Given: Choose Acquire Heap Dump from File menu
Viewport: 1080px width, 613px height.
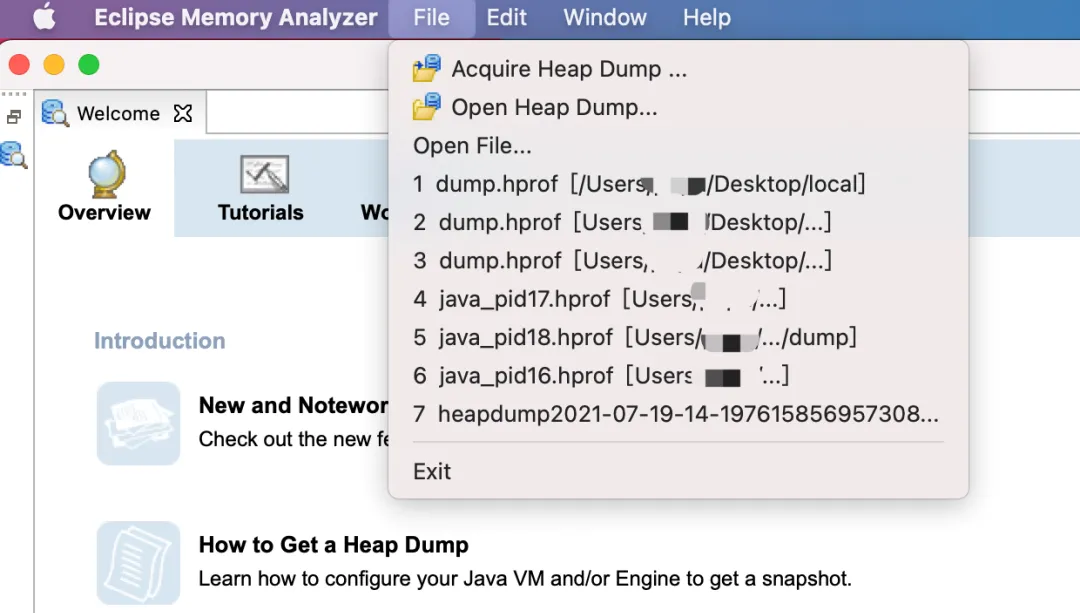Looking at the screenshot, I should pos(678,69).
